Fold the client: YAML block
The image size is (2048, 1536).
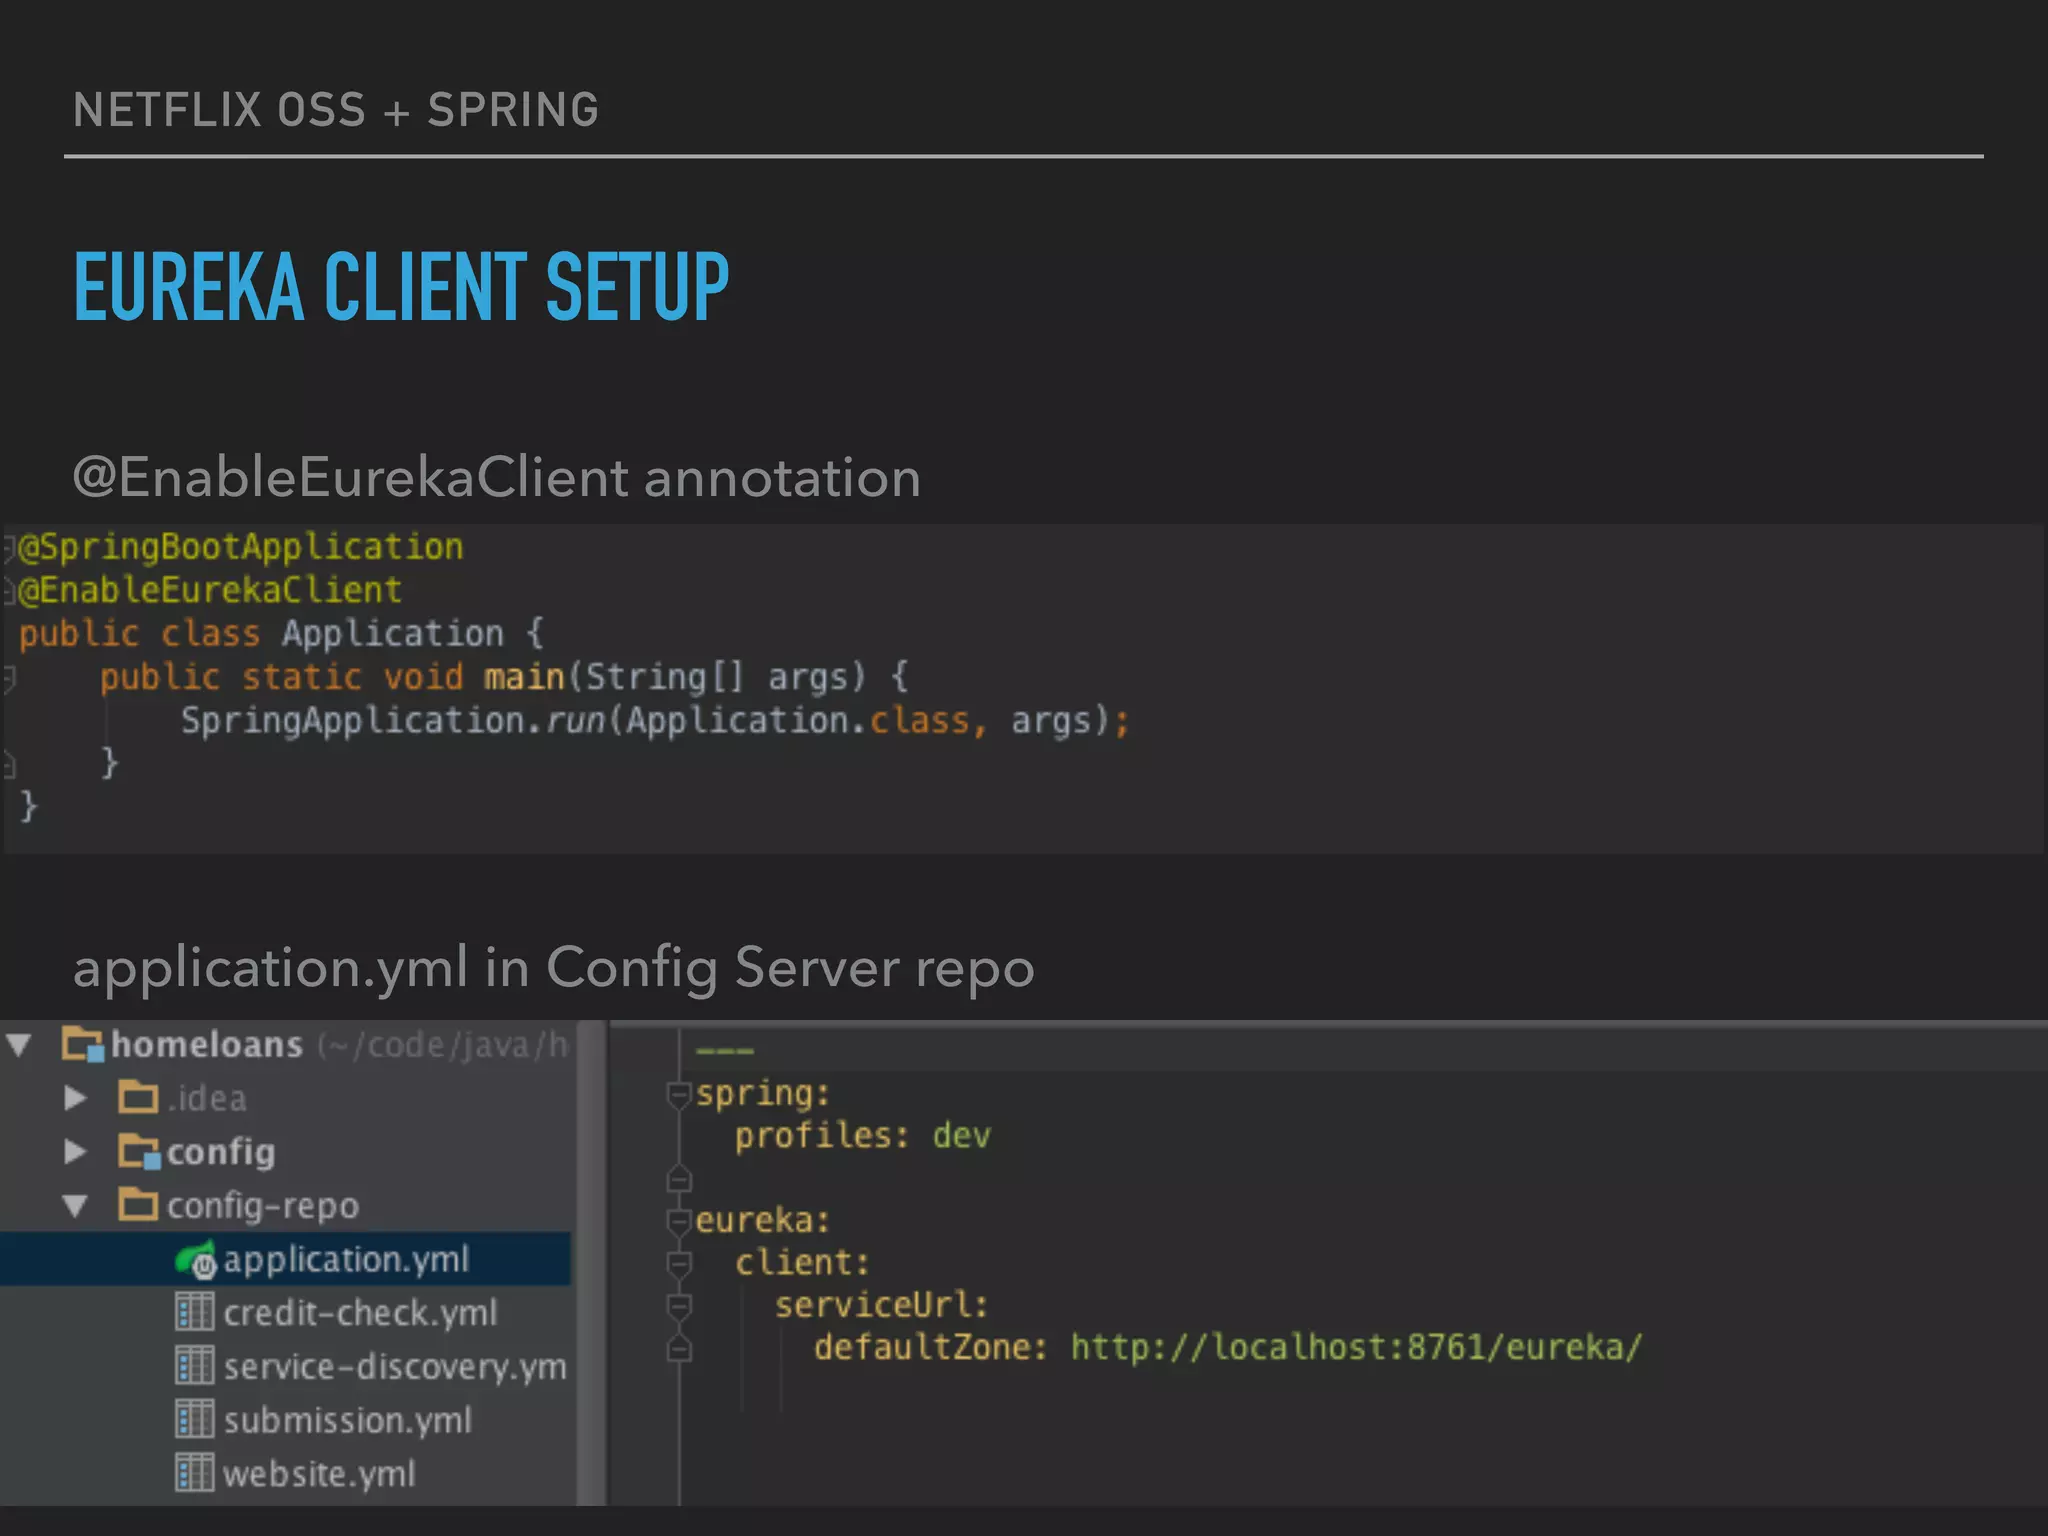[x=679, y=1264]
